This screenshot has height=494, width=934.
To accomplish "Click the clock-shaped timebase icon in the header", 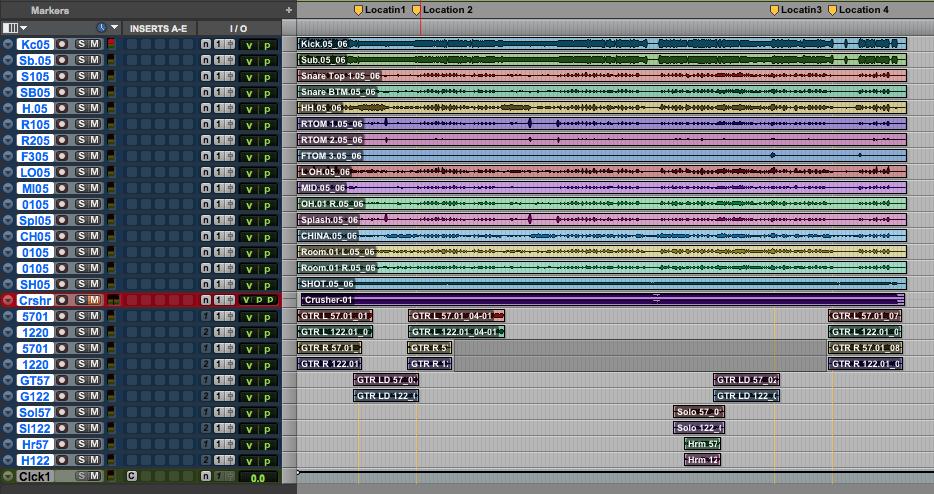I will pos(101,27).
